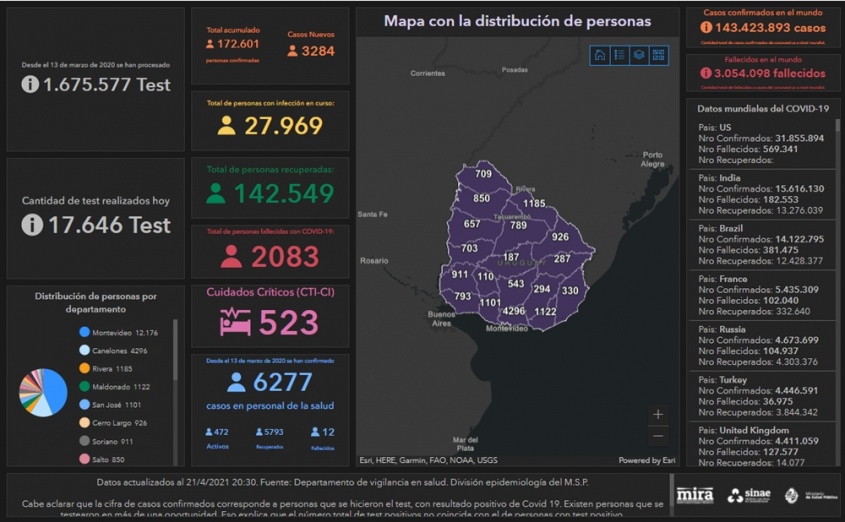Click the mira logo in footer
Viewport: 845px width, 522px height.
(695, 495)
